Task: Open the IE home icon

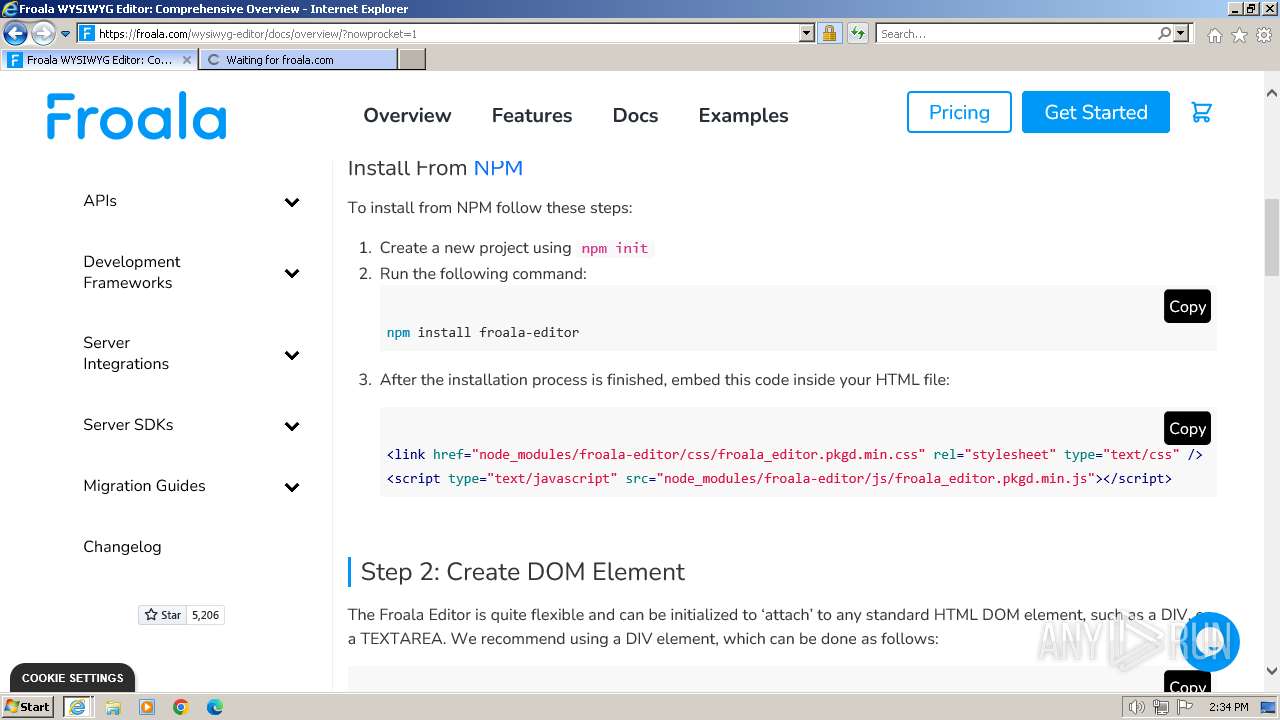Action: click(x=1214, y=35)
